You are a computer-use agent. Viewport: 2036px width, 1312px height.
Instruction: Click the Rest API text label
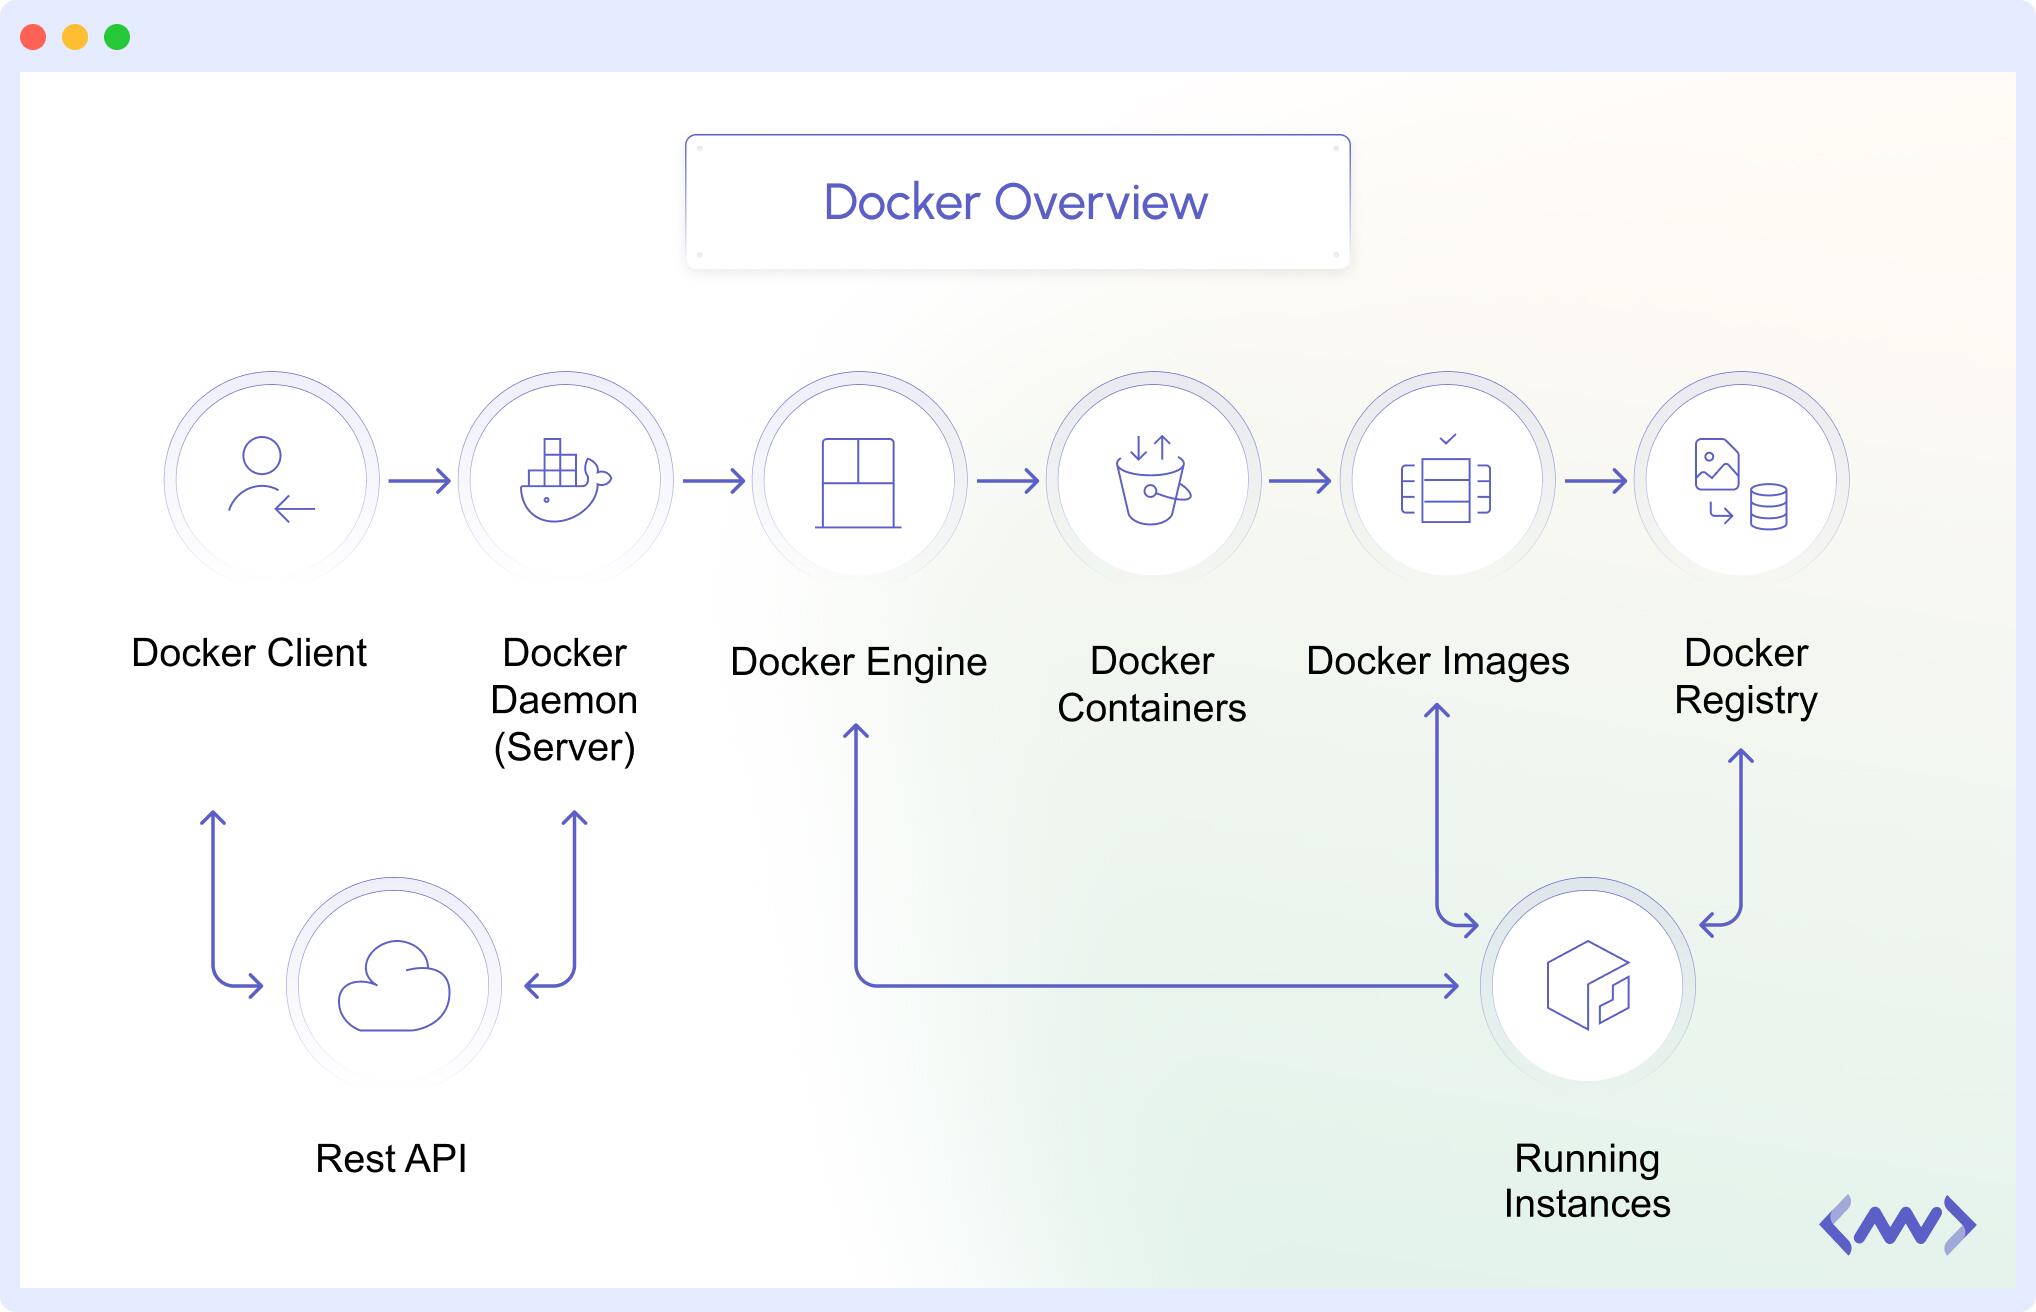click(393, 1160)
